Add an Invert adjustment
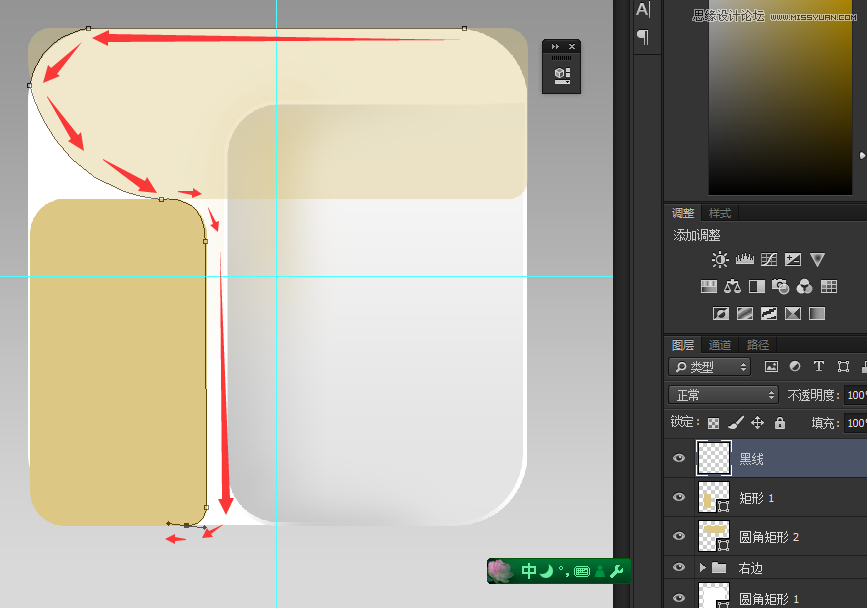 pyautogui.click(x=720, y=313)
